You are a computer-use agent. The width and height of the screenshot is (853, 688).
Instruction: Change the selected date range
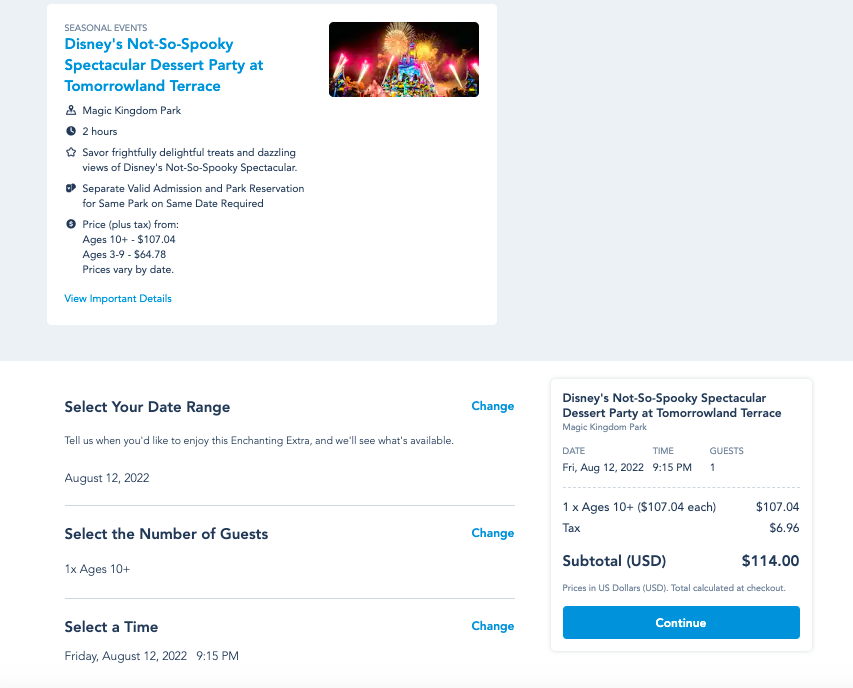492,407
